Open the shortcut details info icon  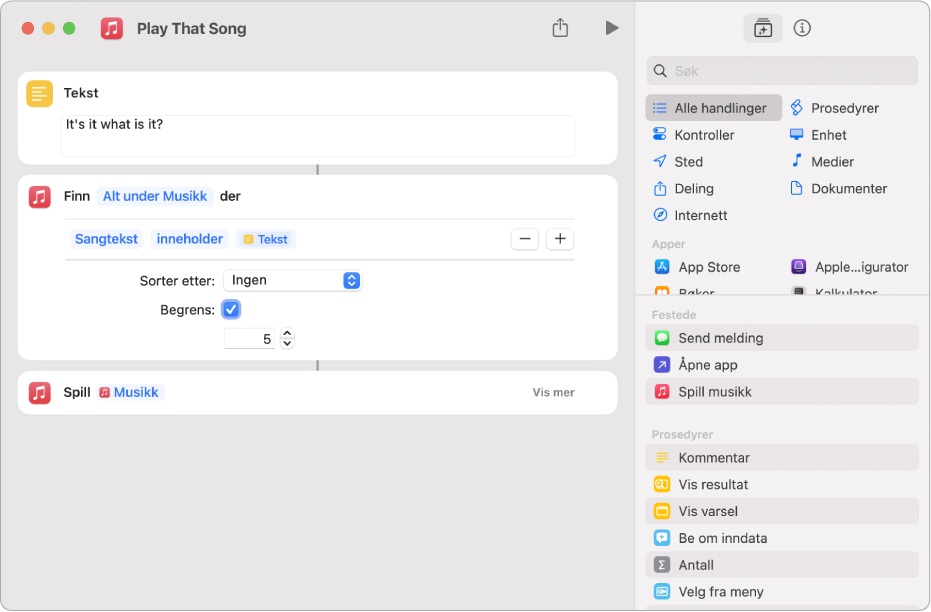click(802, 28)
